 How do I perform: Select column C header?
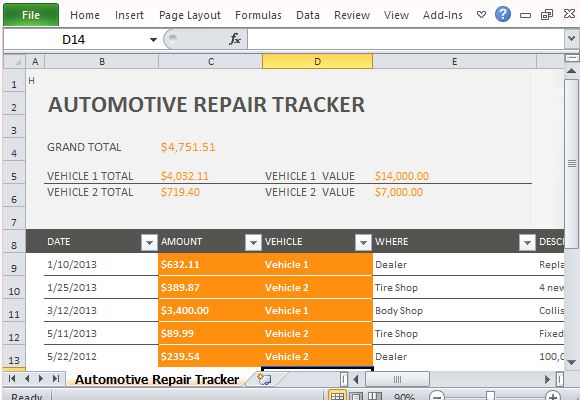(210, 61)
